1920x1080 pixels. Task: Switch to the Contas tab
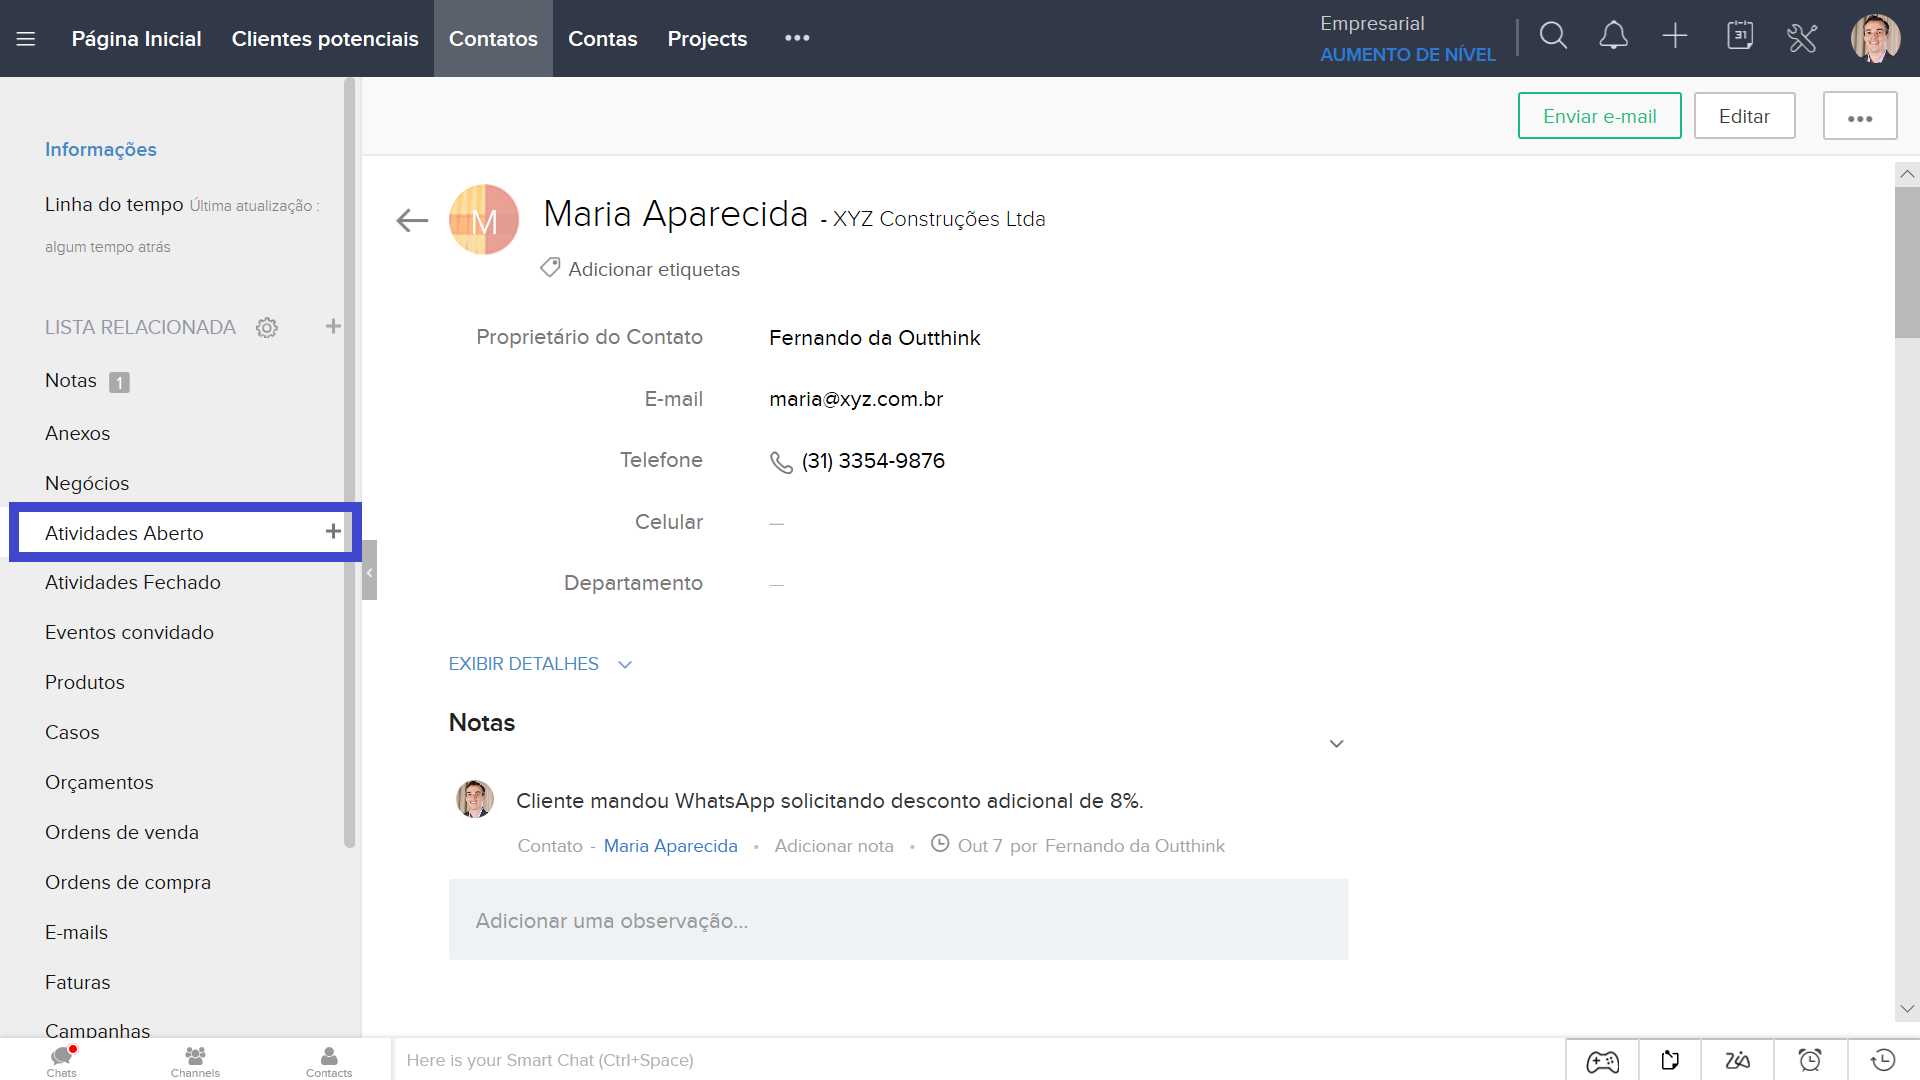click(x=602, y=39)
